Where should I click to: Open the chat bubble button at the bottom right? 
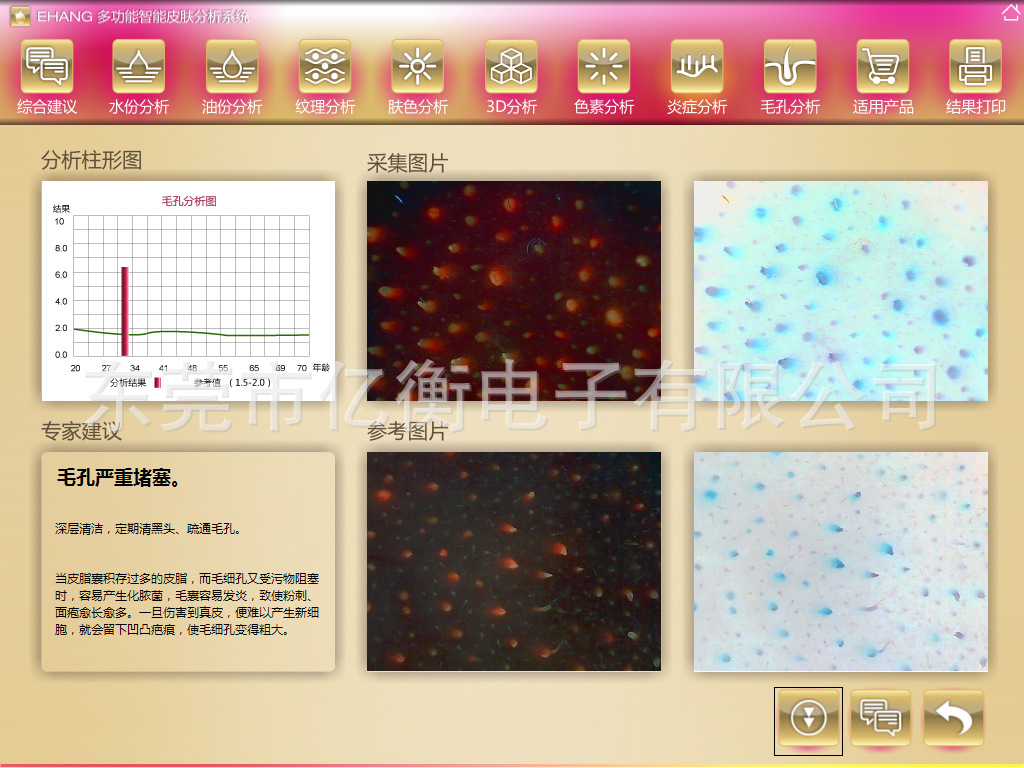click(881, 718)
